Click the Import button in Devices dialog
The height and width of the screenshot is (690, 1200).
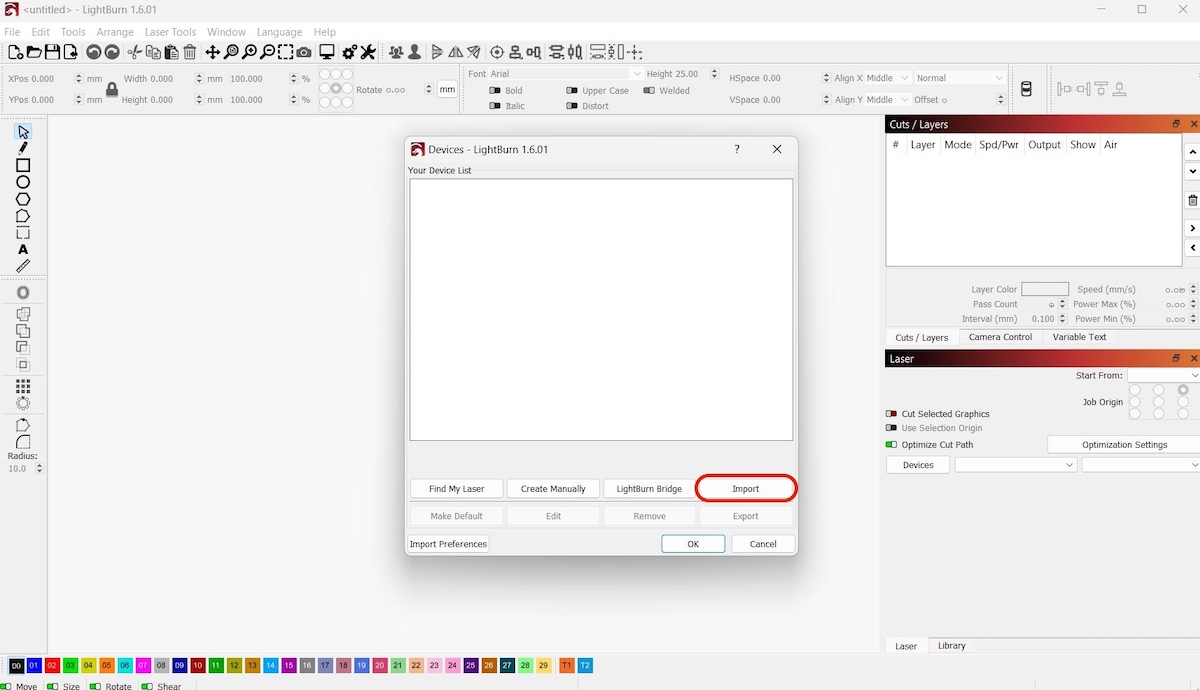coord(746,489)
